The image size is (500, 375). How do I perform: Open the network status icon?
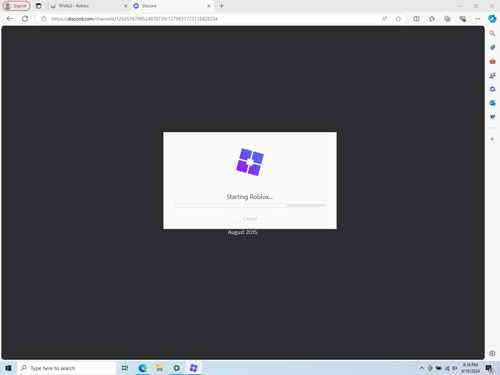point(447,368)
